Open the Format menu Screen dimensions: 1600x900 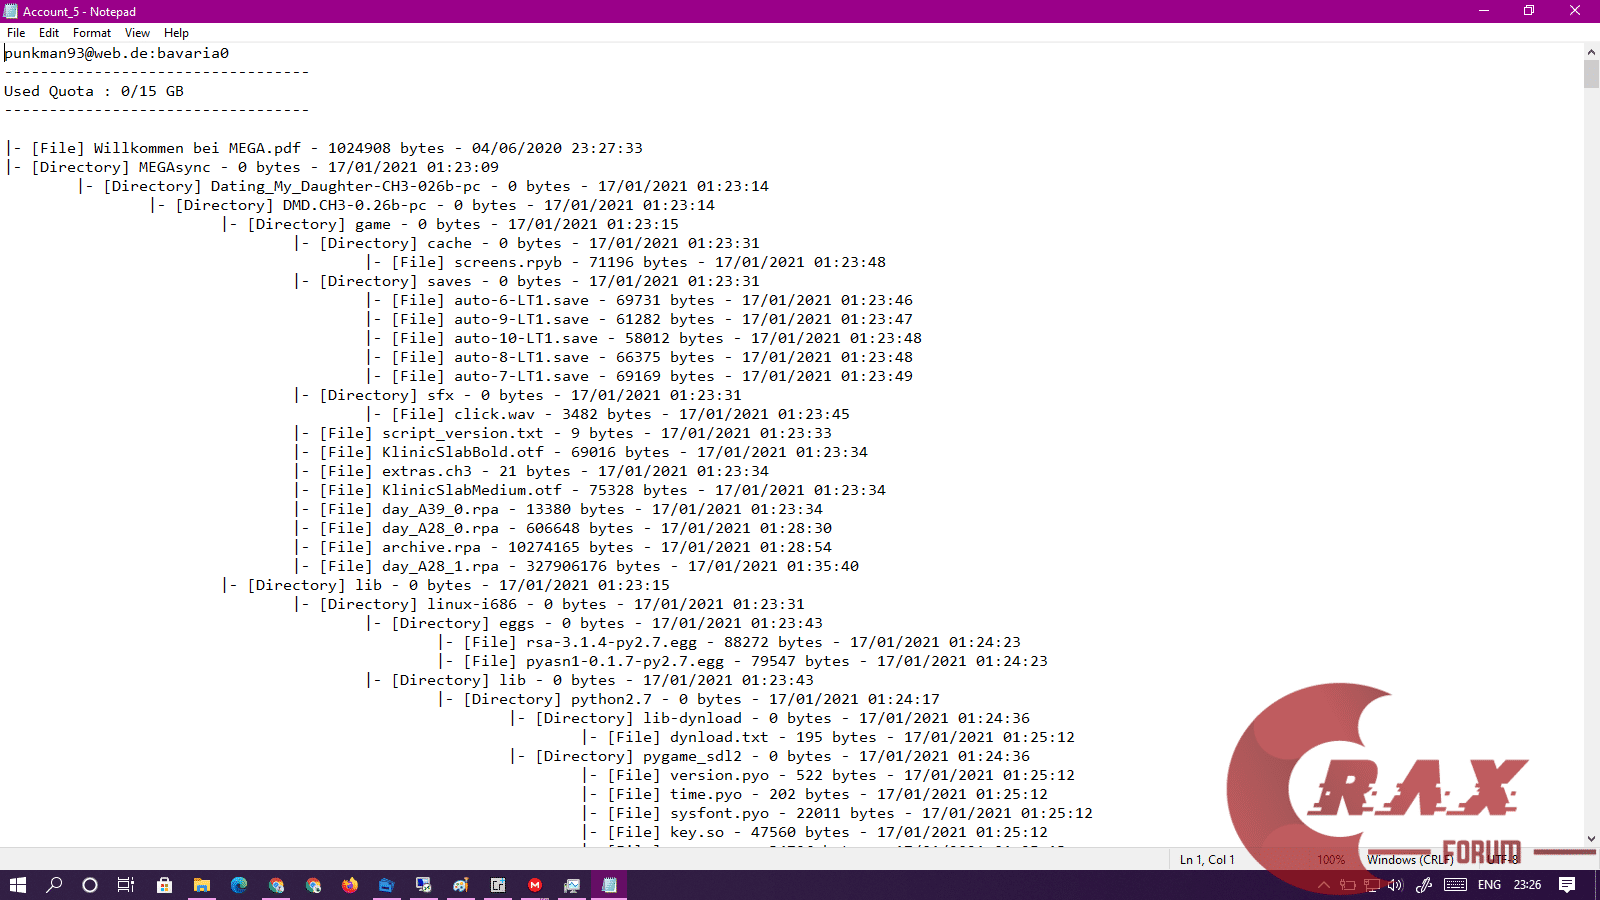(92, 33)
